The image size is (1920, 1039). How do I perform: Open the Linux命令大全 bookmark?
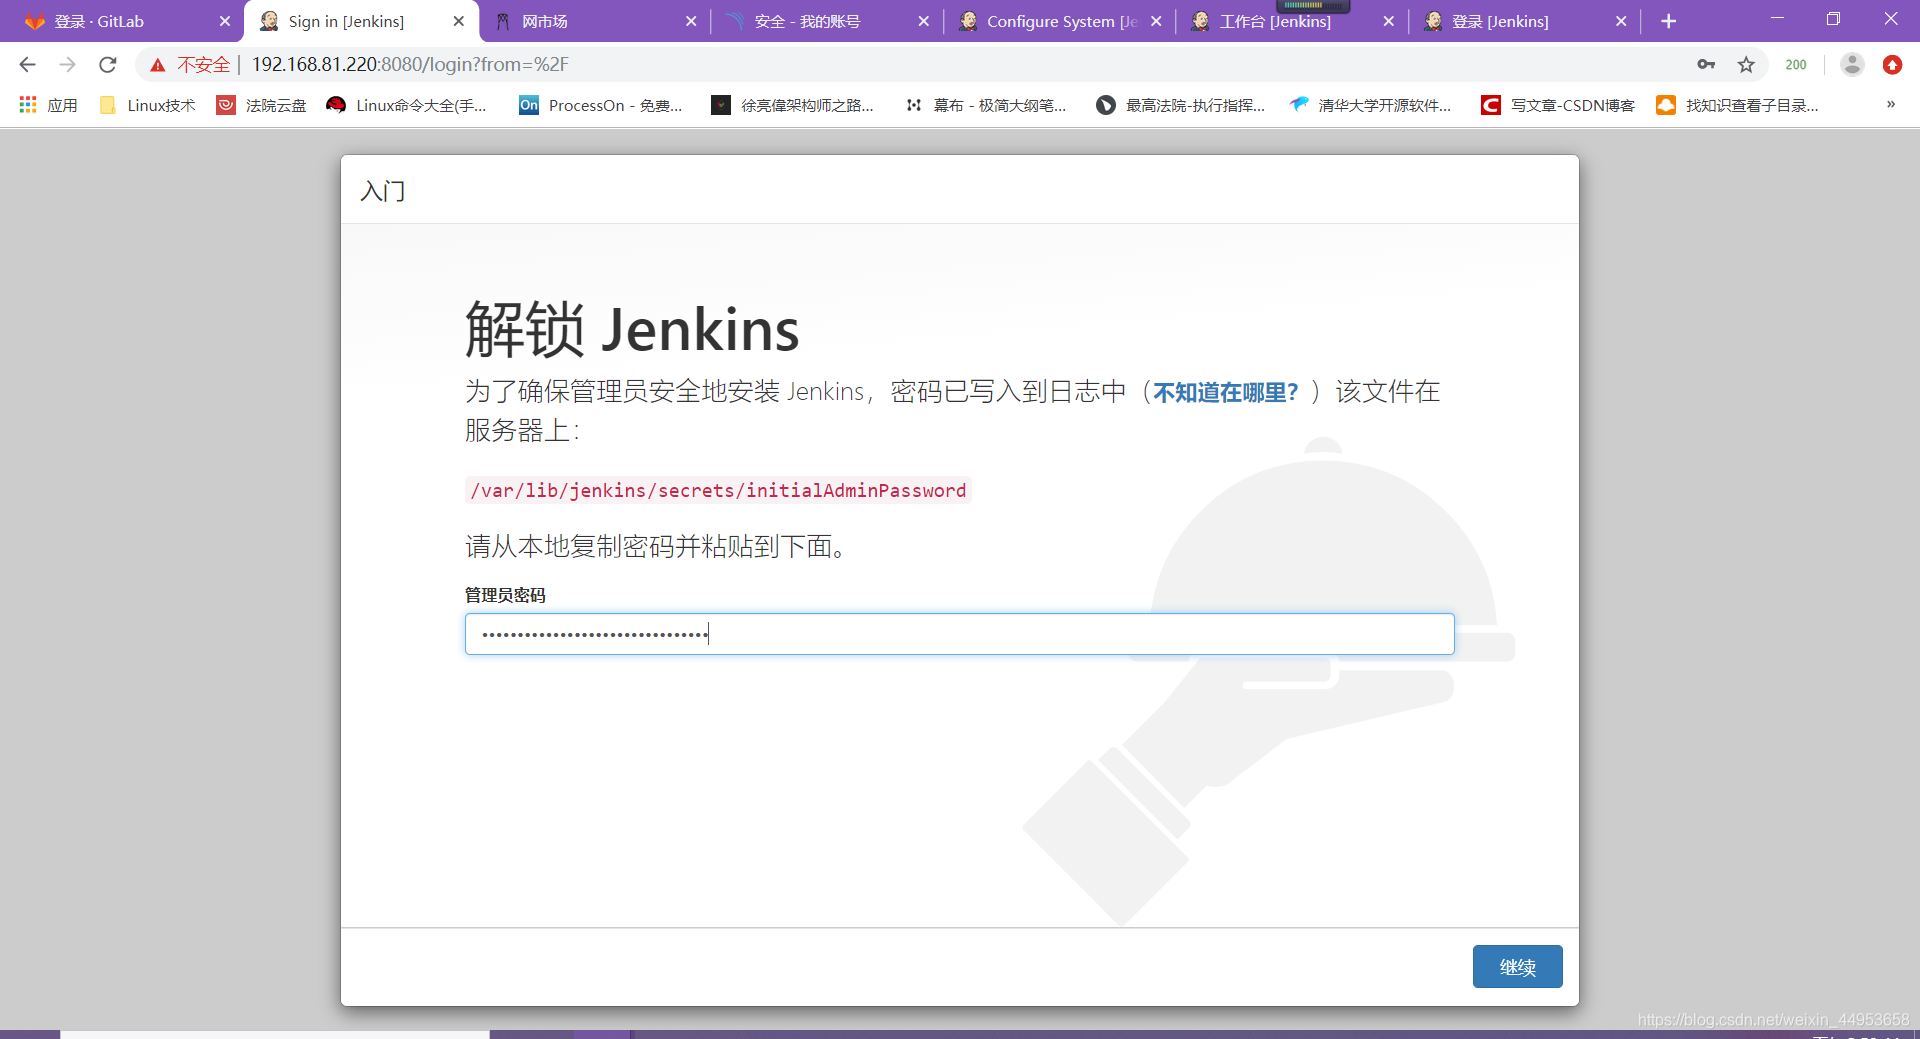407,105
